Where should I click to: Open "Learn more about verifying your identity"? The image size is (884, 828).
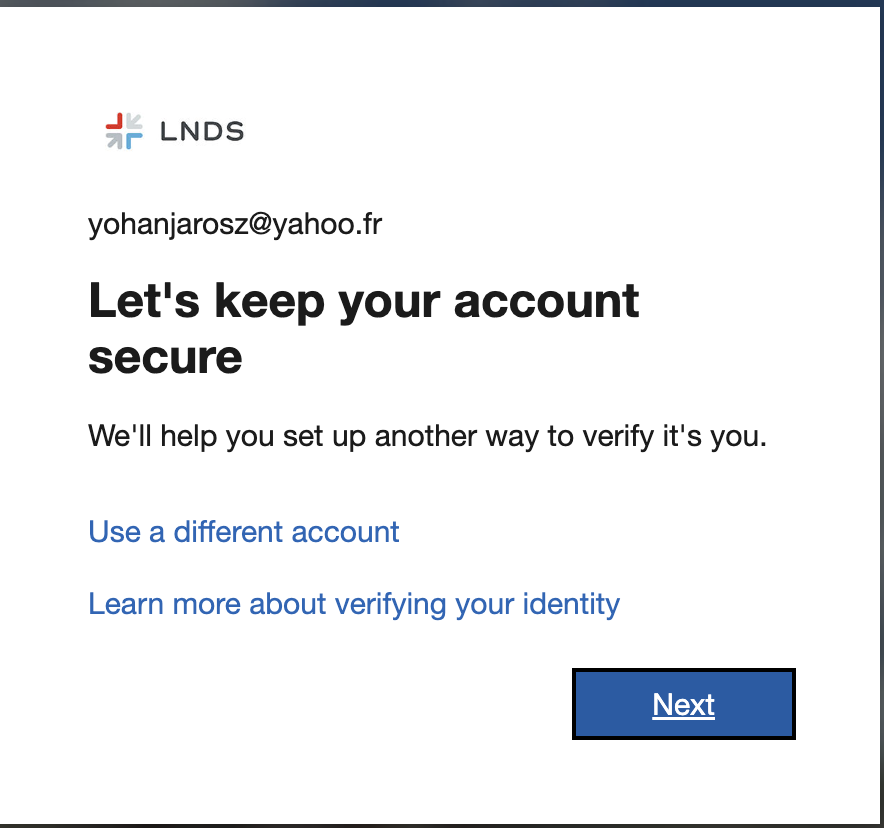[x=354, y=604]
